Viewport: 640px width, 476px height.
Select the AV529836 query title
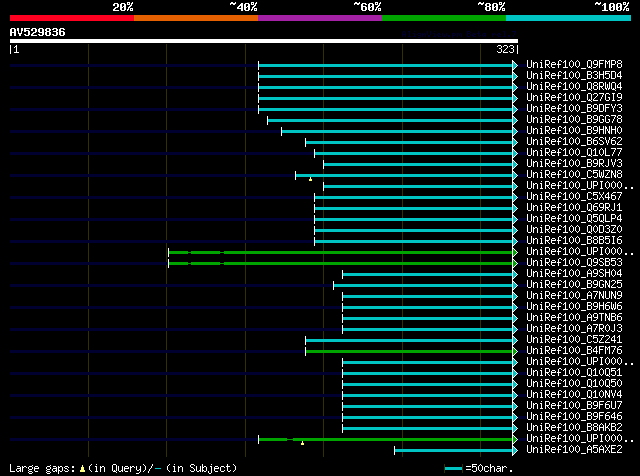38,32
